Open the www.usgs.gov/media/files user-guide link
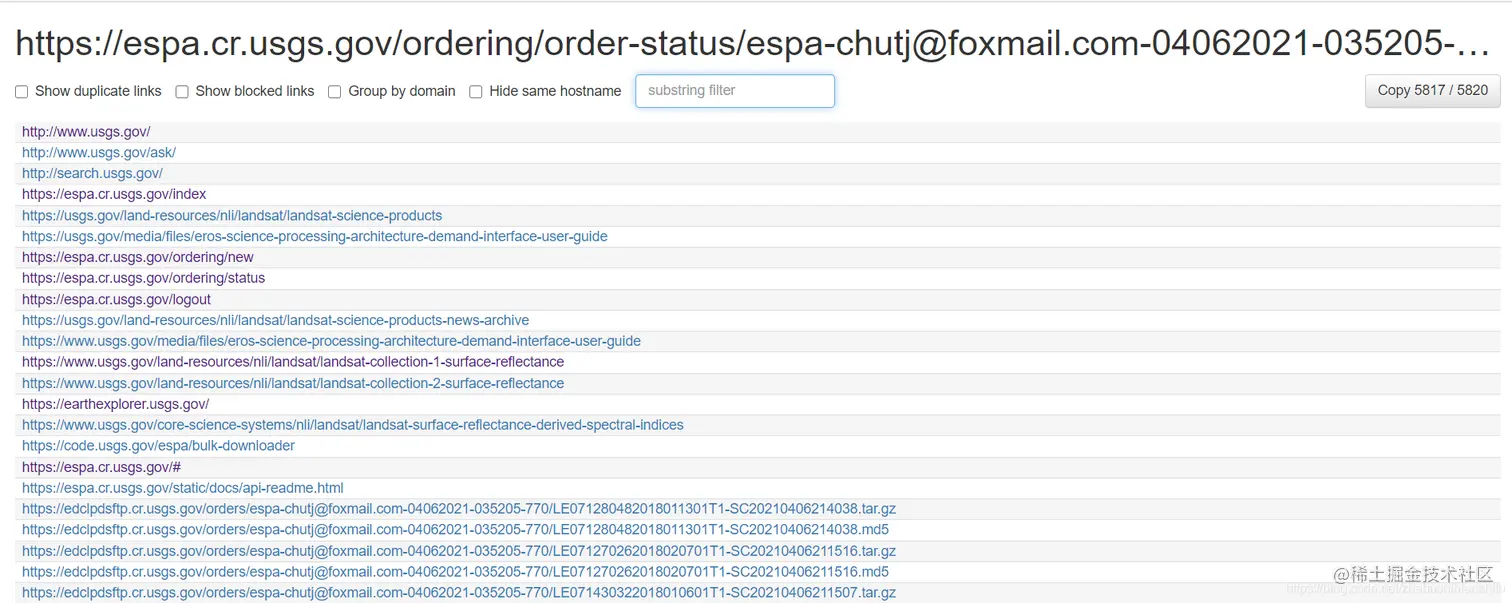The height and width of the screenshot is (603, 1512). [x=331, y=342]
